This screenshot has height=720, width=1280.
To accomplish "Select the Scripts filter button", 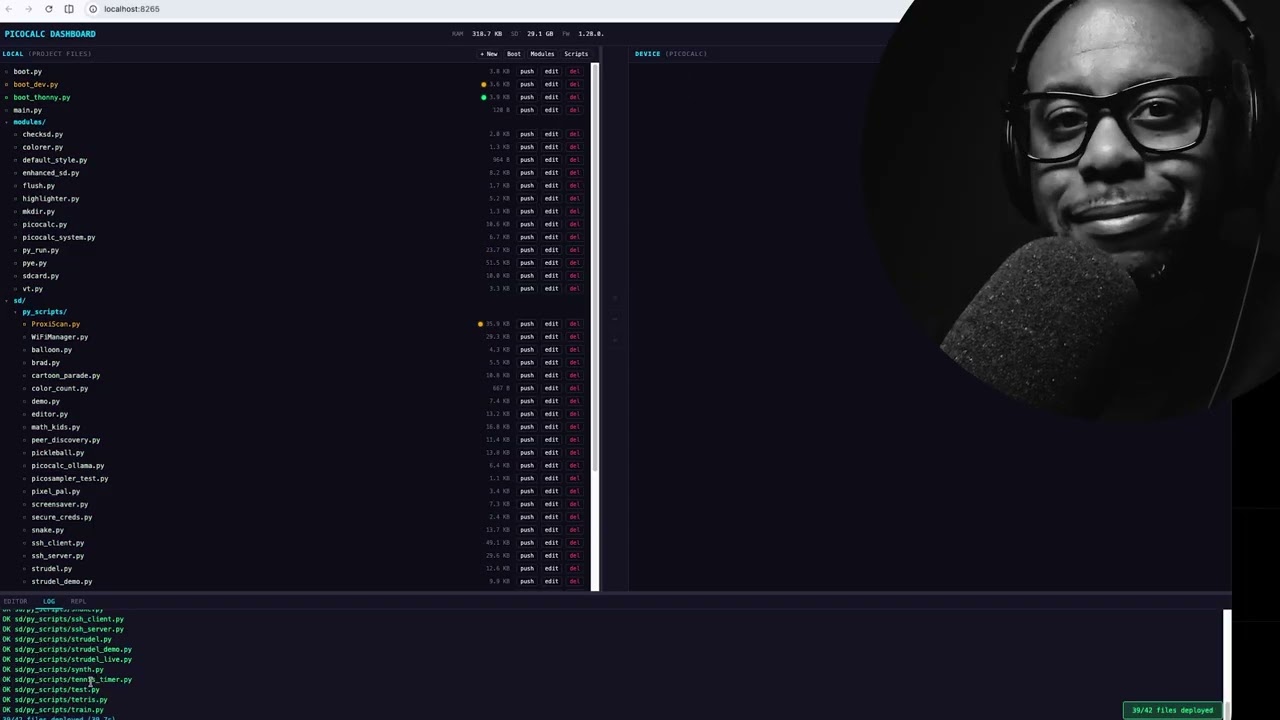I will coord(576,54).
